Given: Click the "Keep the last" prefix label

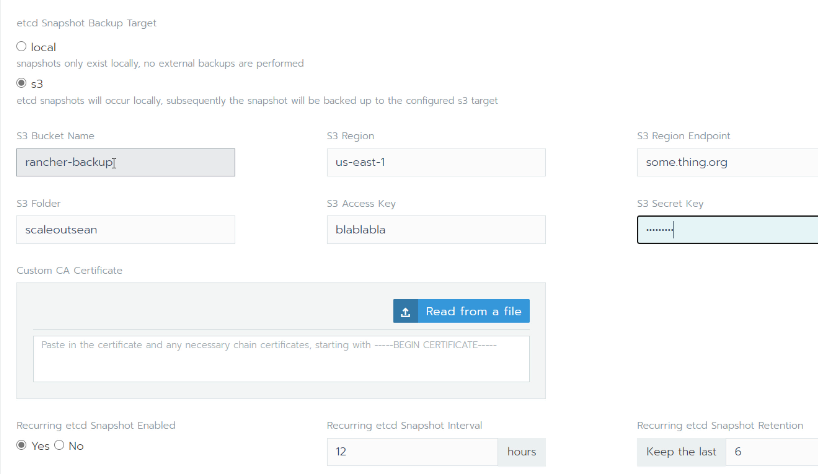Looking at the screenshot, I should (x=681, y=452).
